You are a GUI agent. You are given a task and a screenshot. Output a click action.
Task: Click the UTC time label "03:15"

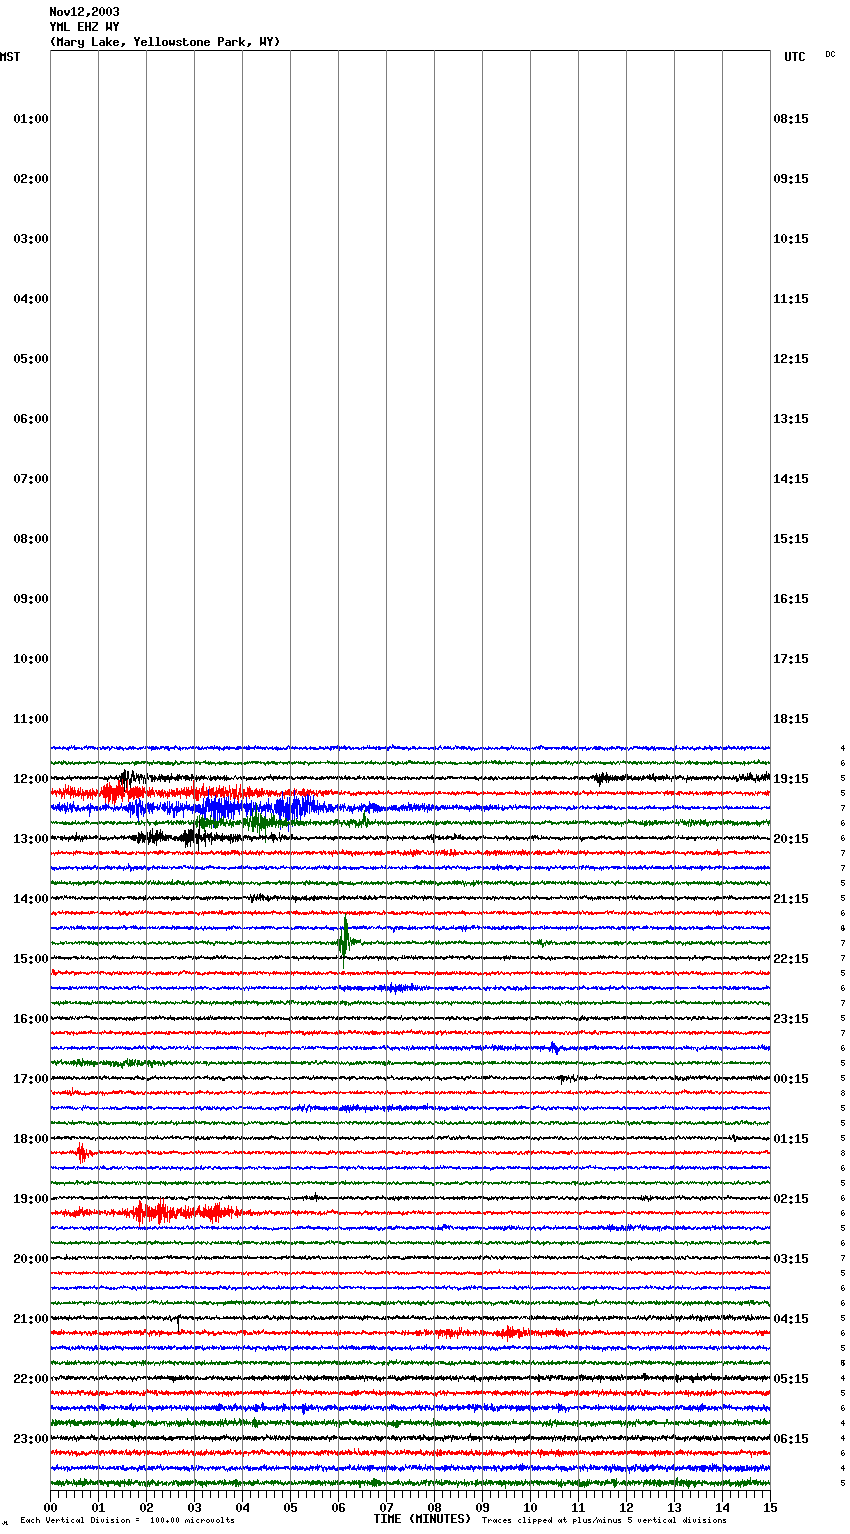pyautogui.click(x=791, y=1259)
